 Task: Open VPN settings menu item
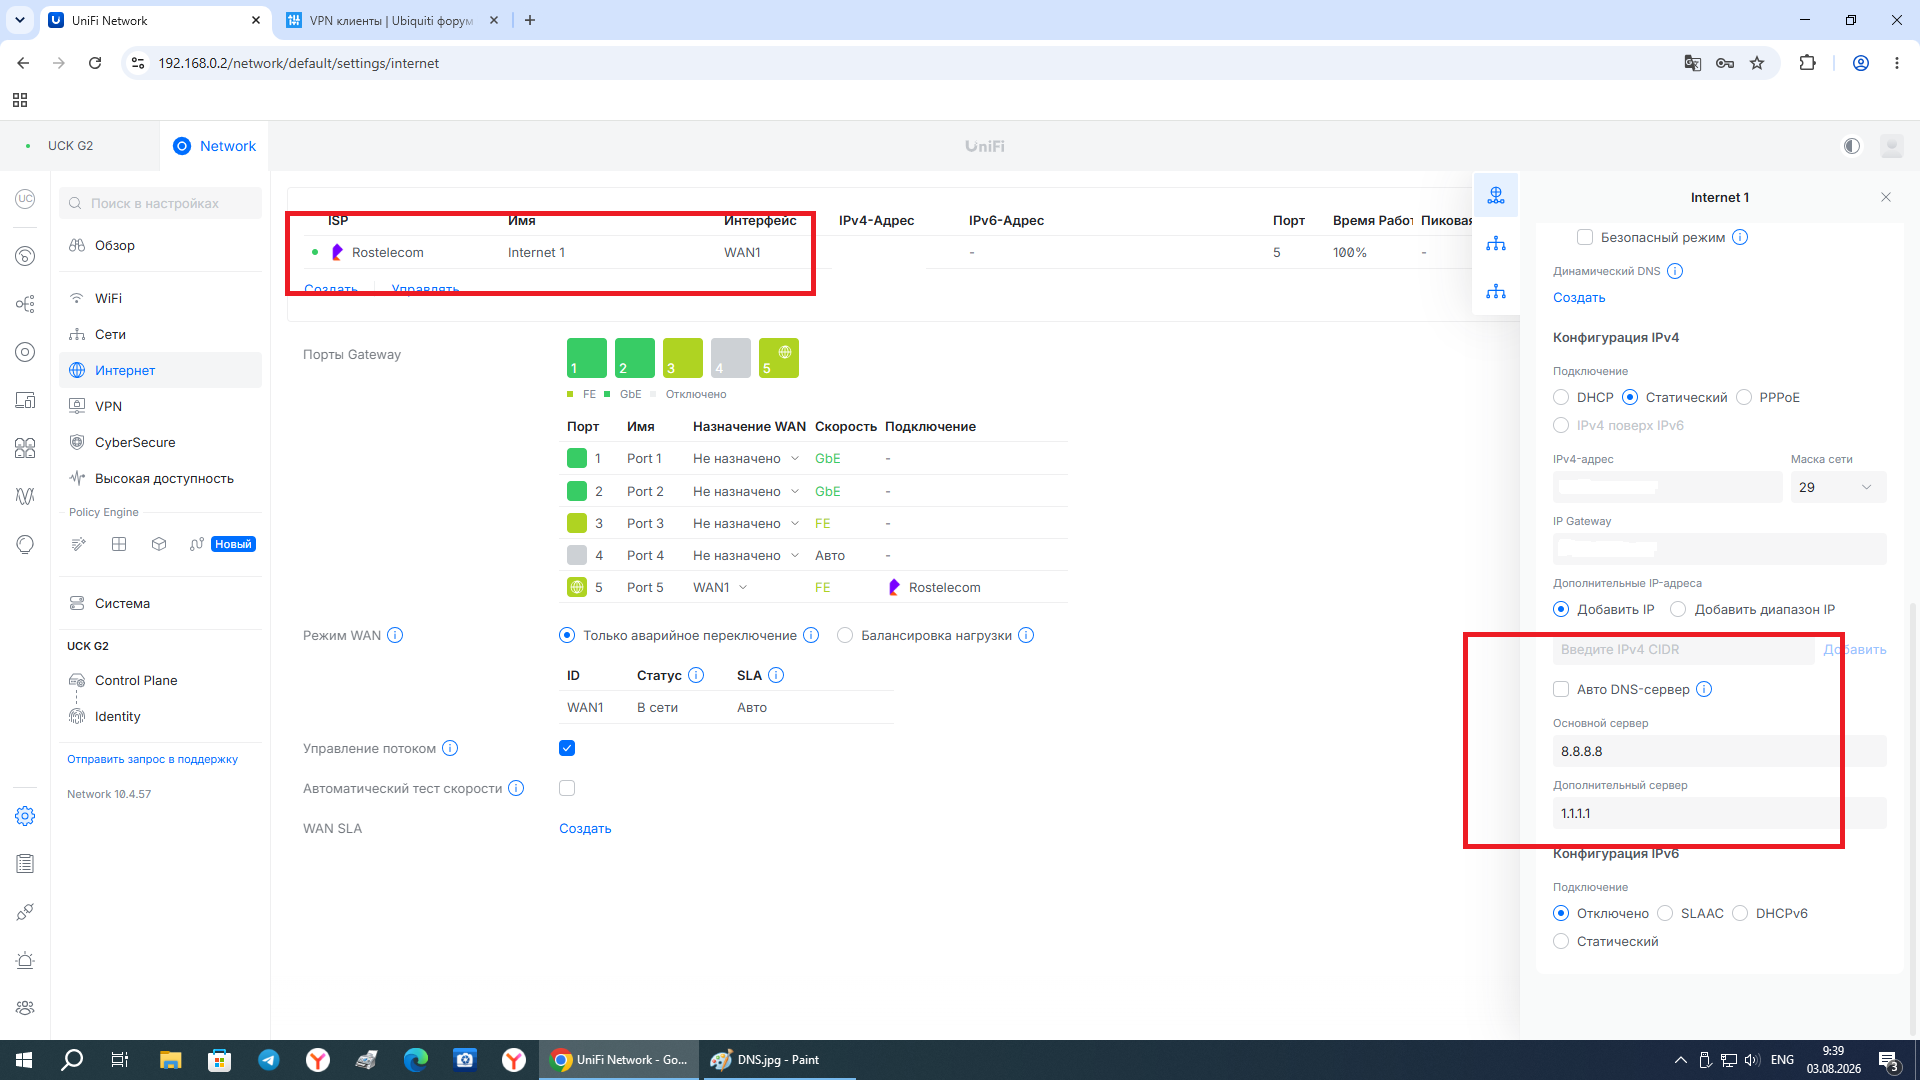[160, 406]
